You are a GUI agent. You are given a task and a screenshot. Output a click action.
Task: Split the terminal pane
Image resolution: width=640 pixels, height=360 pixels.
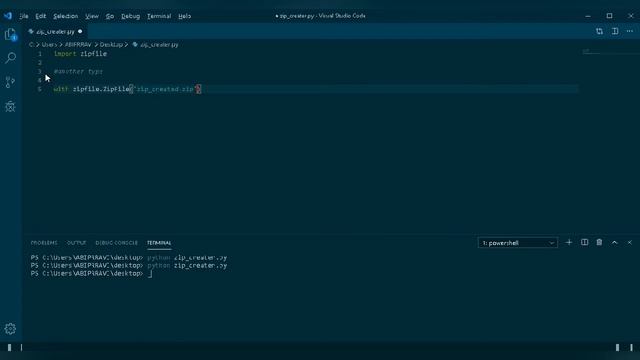(584, 242)
